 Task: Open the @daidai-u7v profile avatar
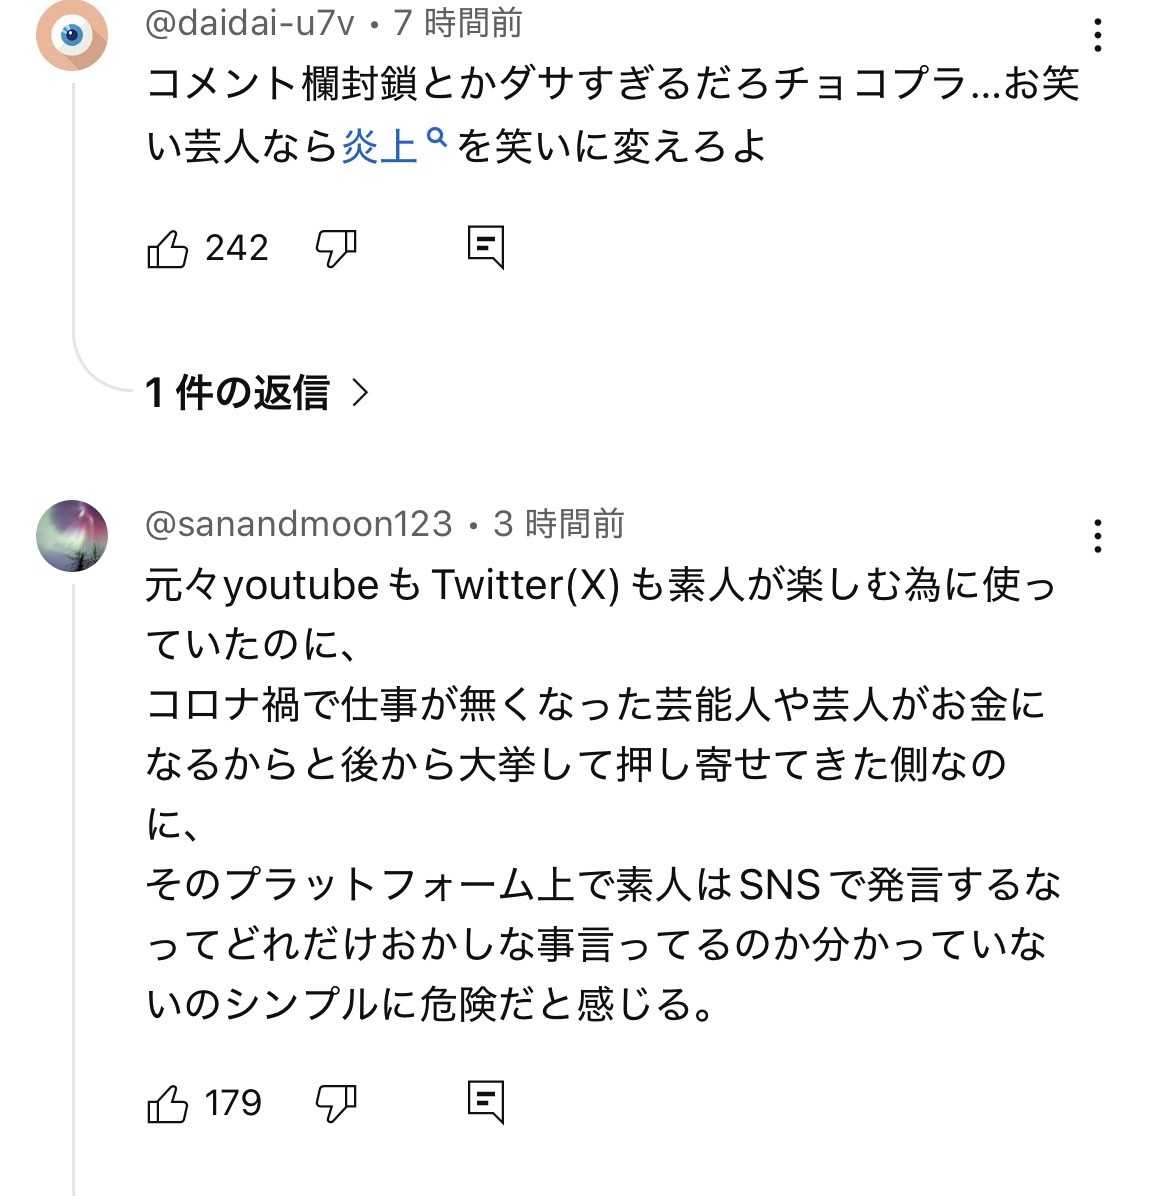click(72, 36)
